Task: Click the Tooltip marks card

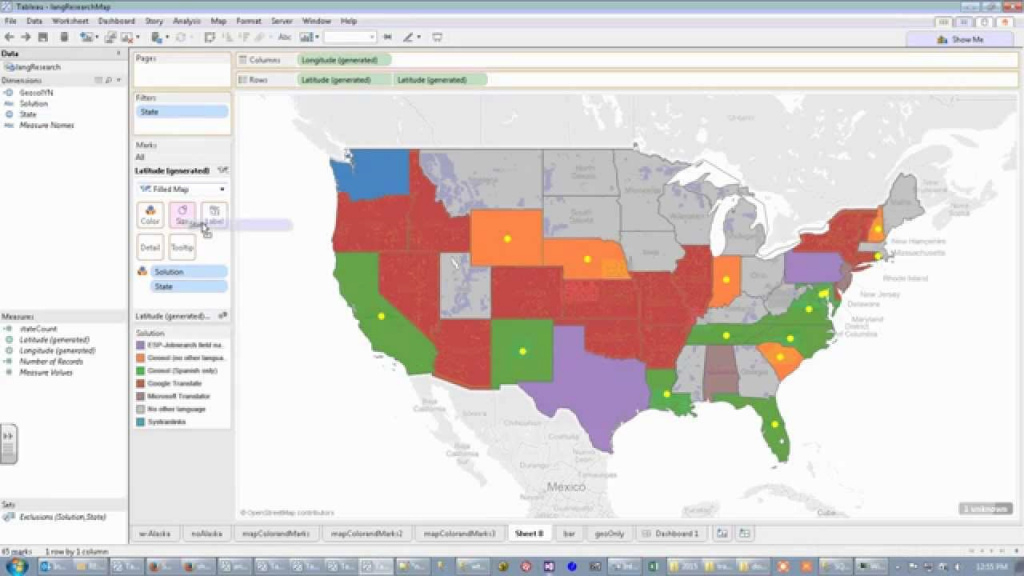Action: pyautogui.click(x=182, y=247)
